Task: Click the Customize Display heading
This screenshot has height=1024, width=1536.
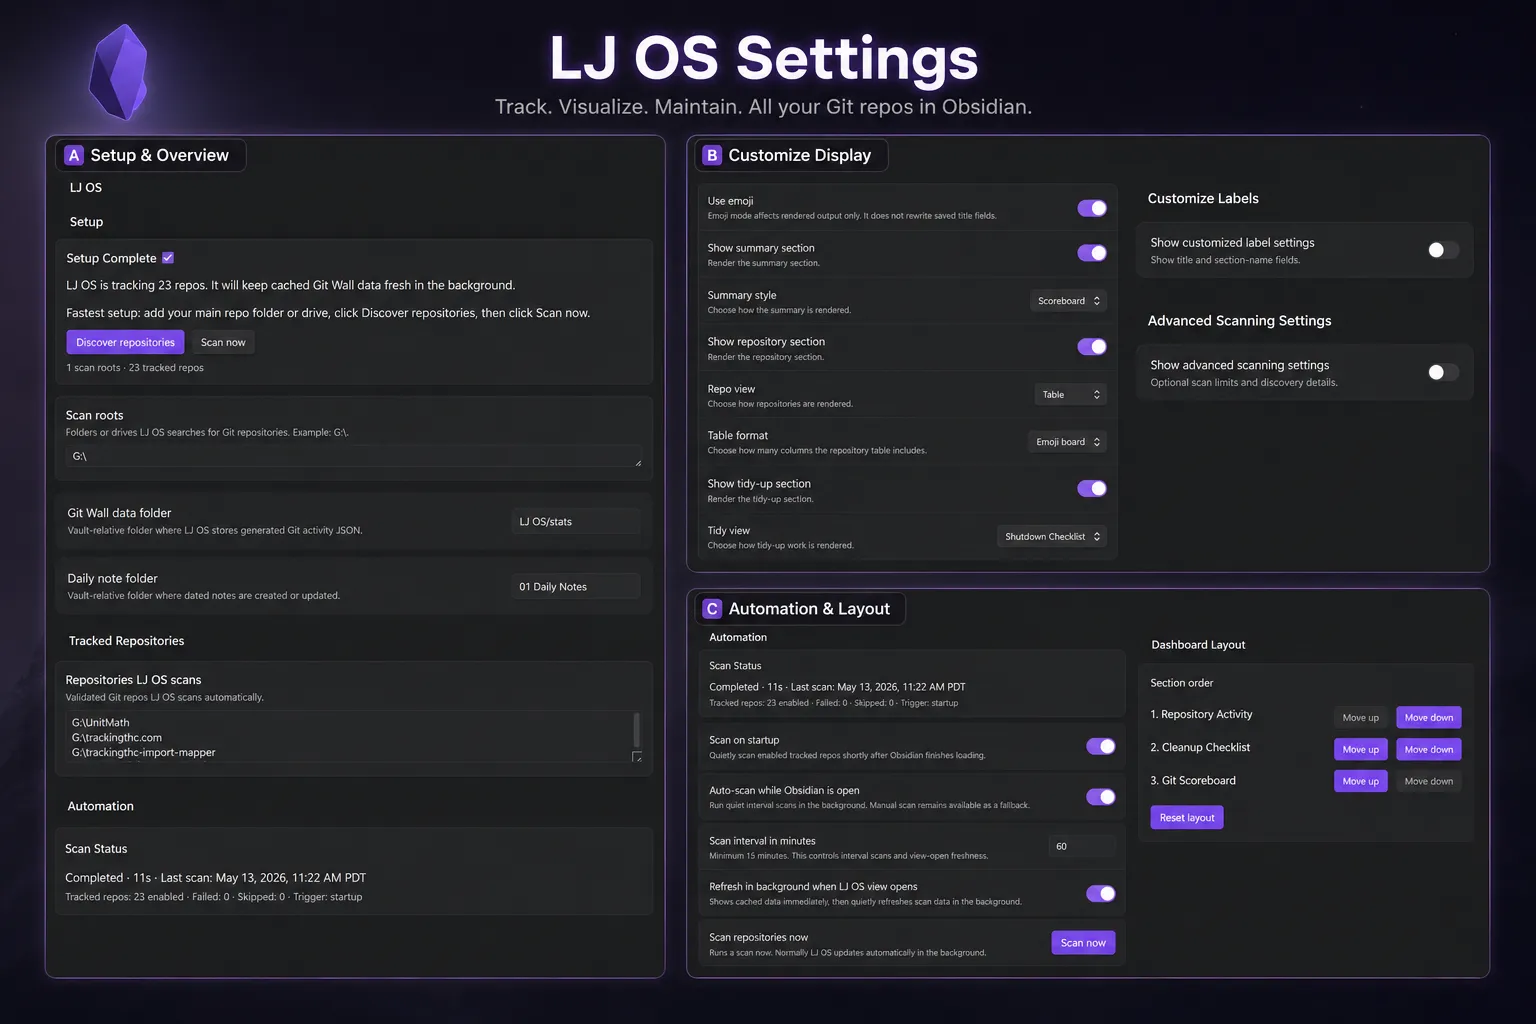Action: point(799,155)
